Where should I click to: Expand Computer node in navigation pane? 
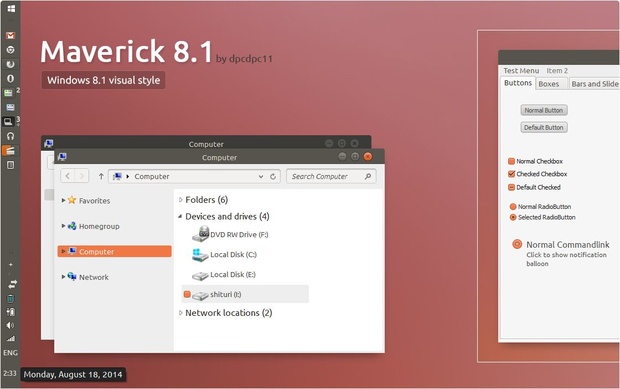click(63, 251)
